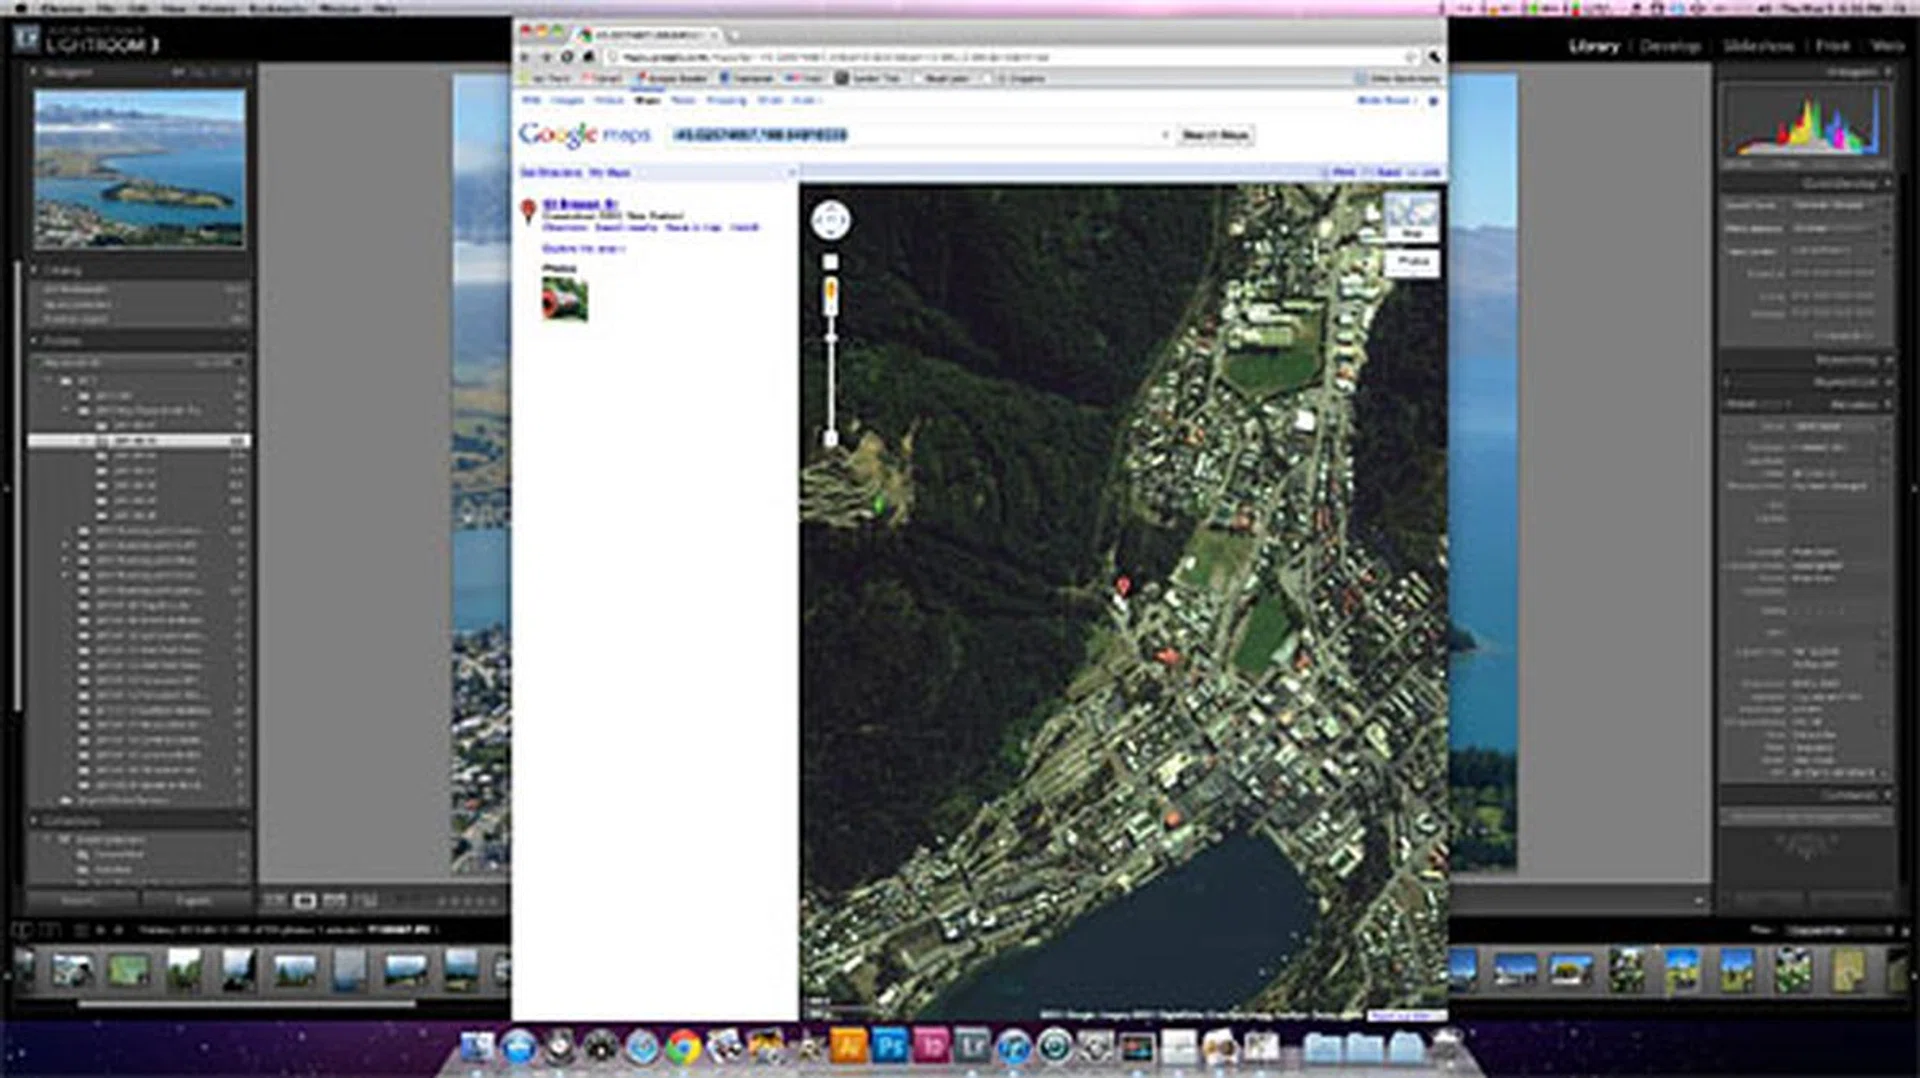Image resolution: width=1920 pixels, height=1078 pixels.
Task: Switch the map to Map view
Action: (x=1415, y=233)
